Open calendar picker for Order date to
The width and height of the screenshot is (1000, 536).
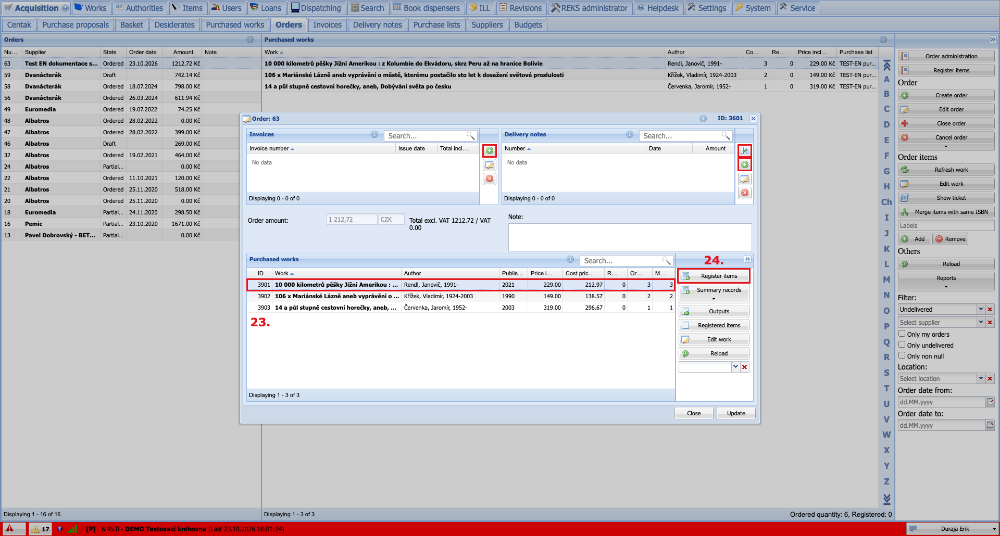point(990,425)
